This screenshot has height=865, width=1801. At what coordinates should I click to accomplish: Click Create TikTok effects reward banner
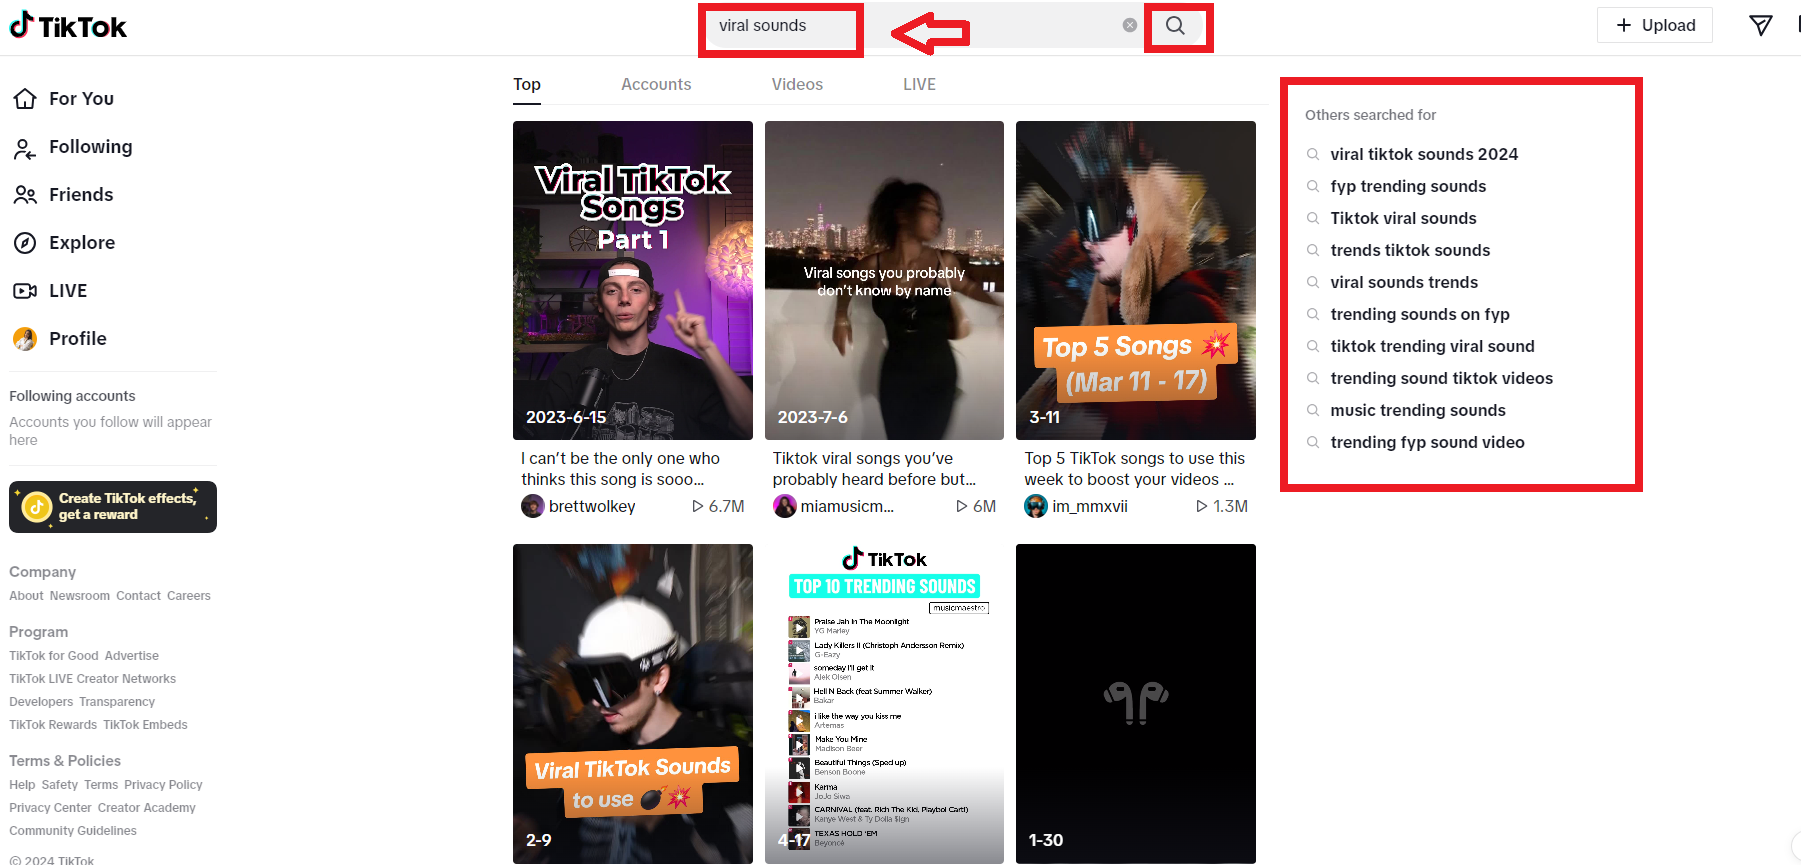click(113, 507)
